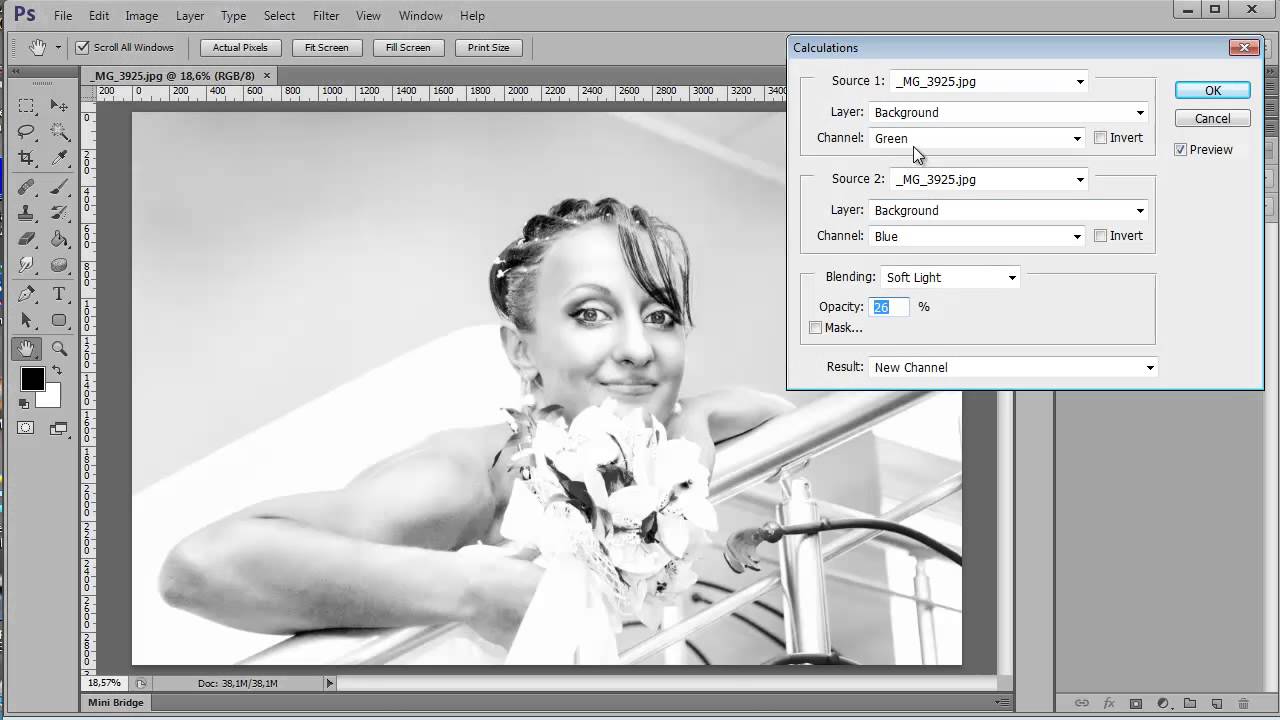Select the Clone Stamp tool
The height and width of the screenshot is (720, 1280).
(27, 213)
